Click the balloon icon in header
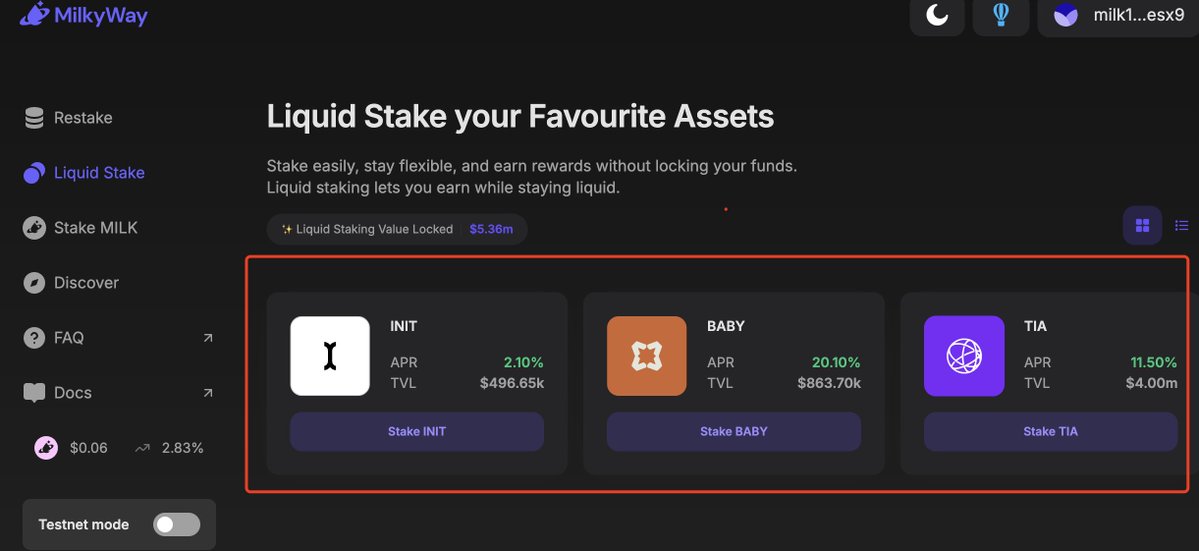Image resolution: width=1199 pixels, height=551 pixels. pos(1000,15)
